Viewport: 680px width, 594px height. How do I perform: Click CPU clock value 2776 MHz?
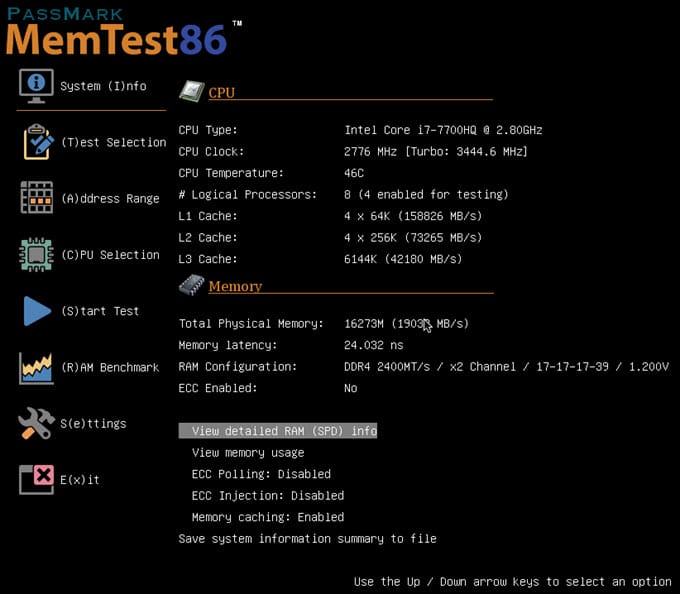click(435, 152)
